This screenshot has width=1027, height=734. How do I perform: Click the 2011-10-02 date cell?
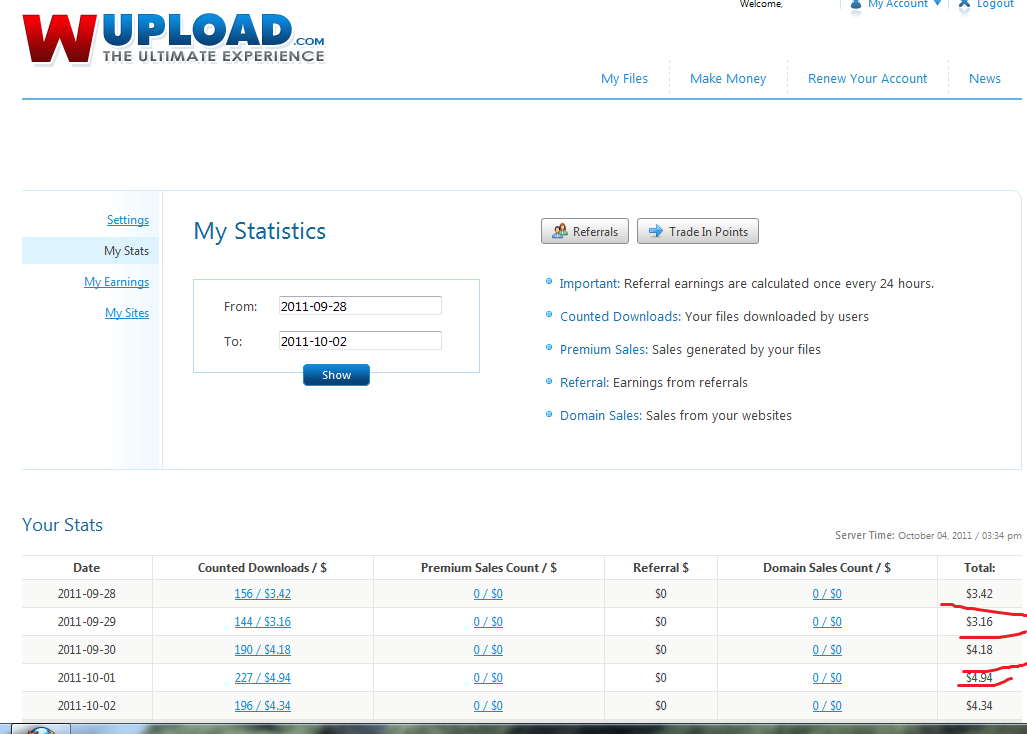pos(86,706)
